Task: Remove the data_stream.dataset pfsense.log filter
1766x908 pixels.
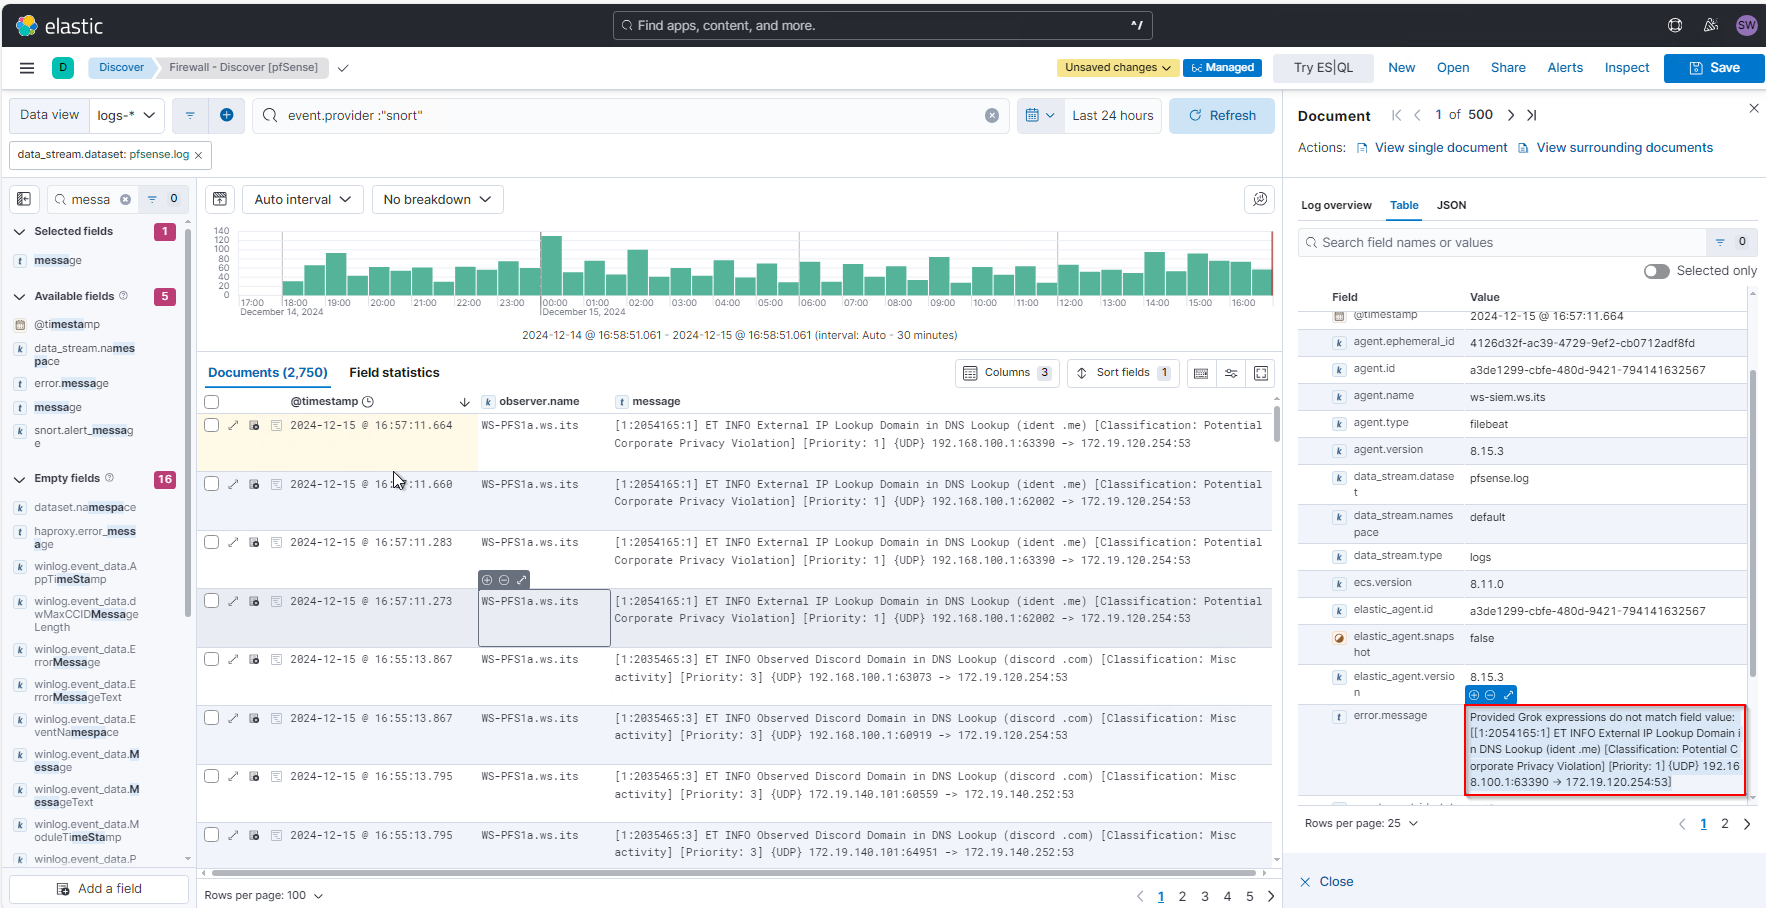Action: point(198,155)
